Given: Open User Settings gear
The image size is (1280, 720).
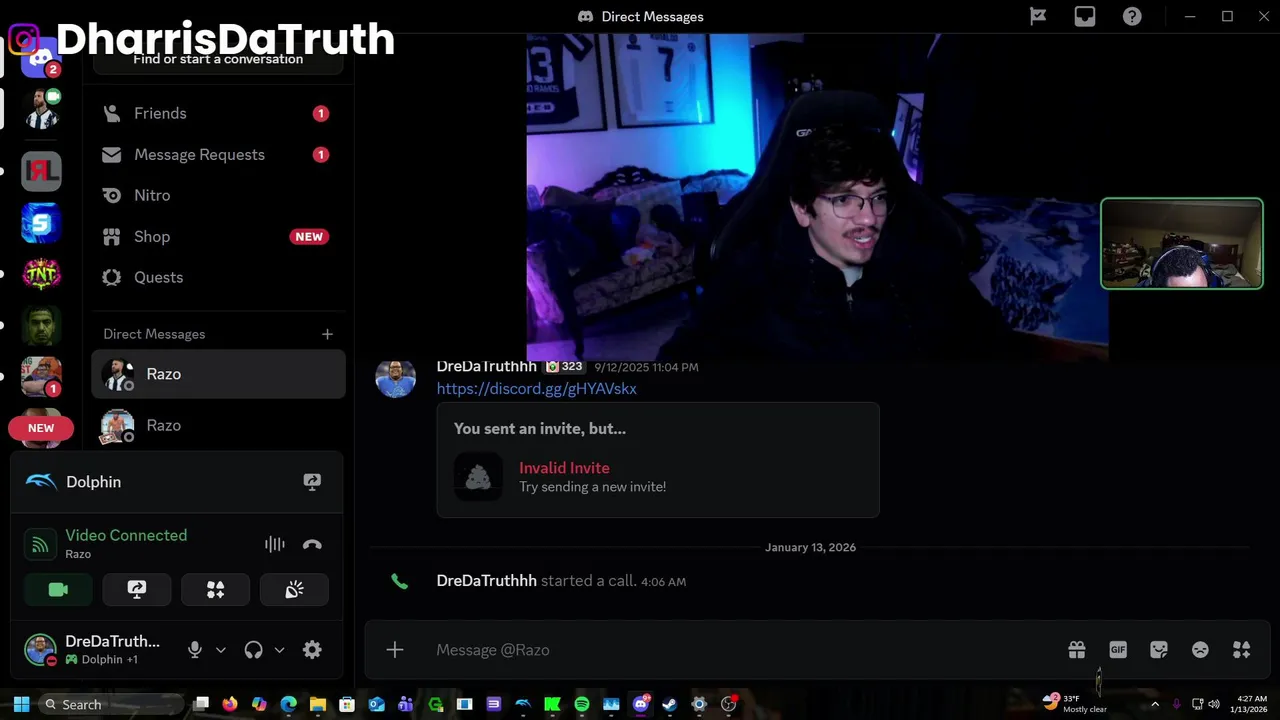Looking at the screenshot, I should [x=312, y=650].
